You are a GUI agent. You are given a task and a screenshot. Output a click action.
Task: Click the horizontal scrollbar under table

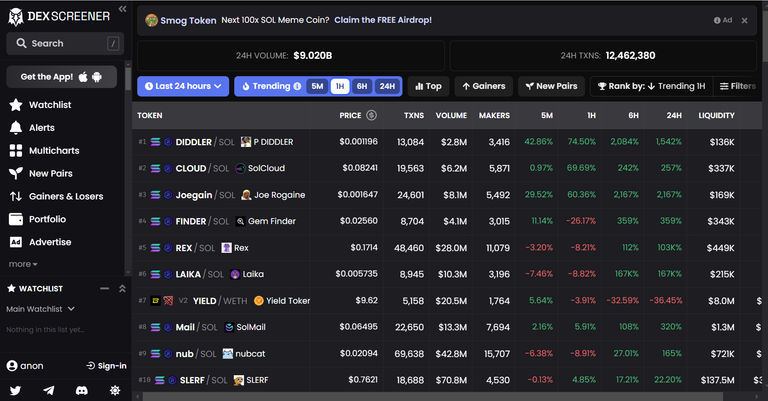431,396
